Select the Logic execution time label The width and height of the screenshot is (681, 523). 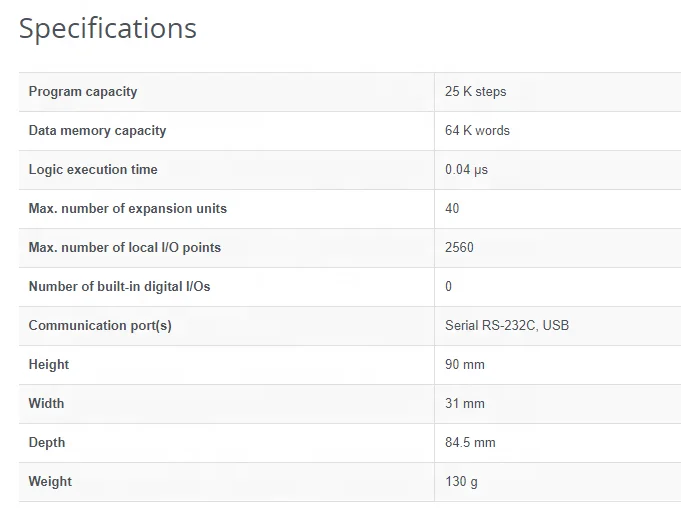click(93, 170)
